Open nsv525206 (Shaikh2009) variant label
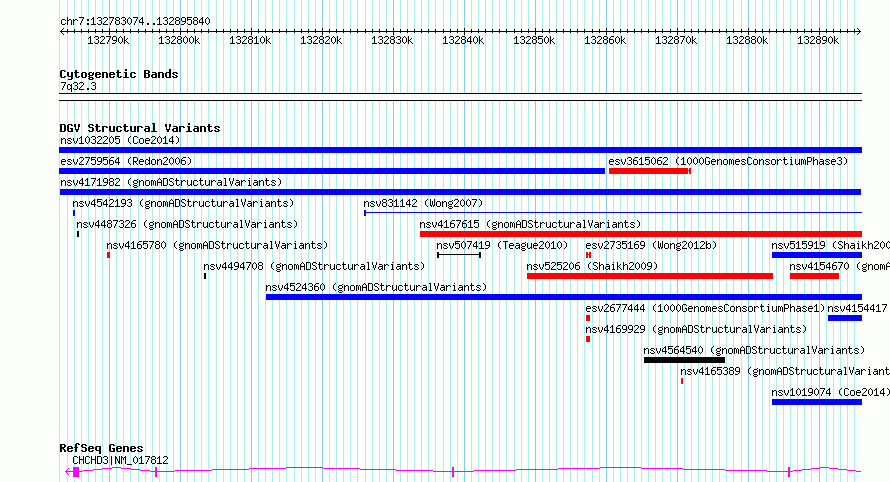The width and height of the screenshot is (890, 482). click(592, 266)
